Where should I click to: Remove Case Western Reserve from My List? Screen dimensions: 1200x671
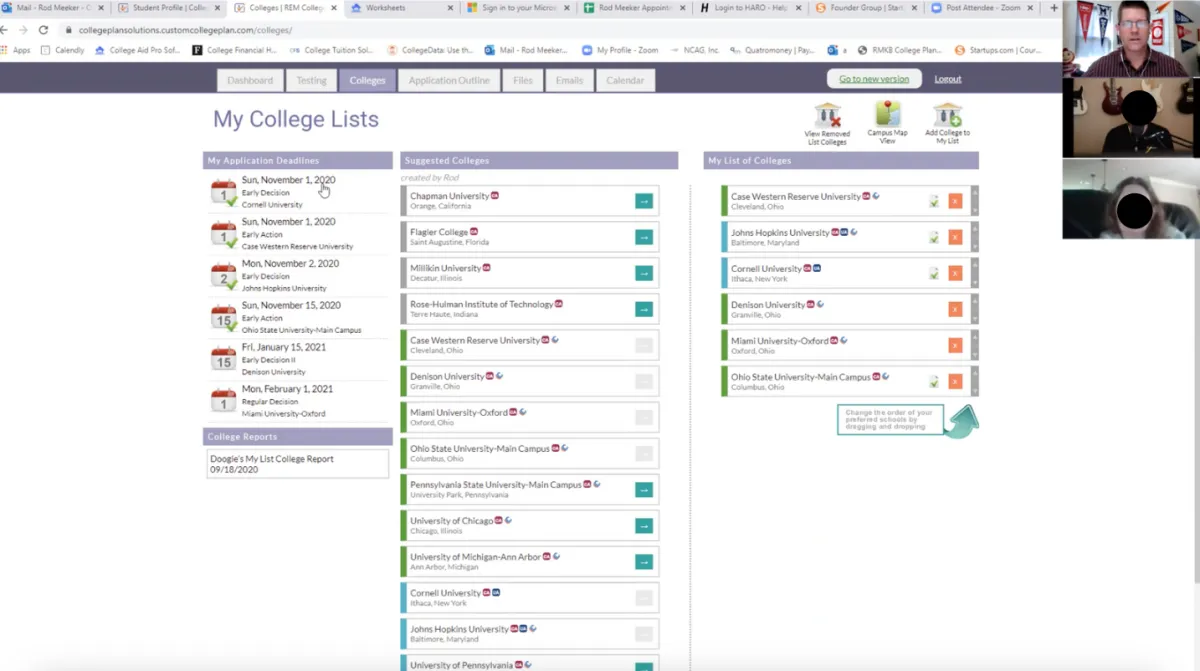click(955, 201)
